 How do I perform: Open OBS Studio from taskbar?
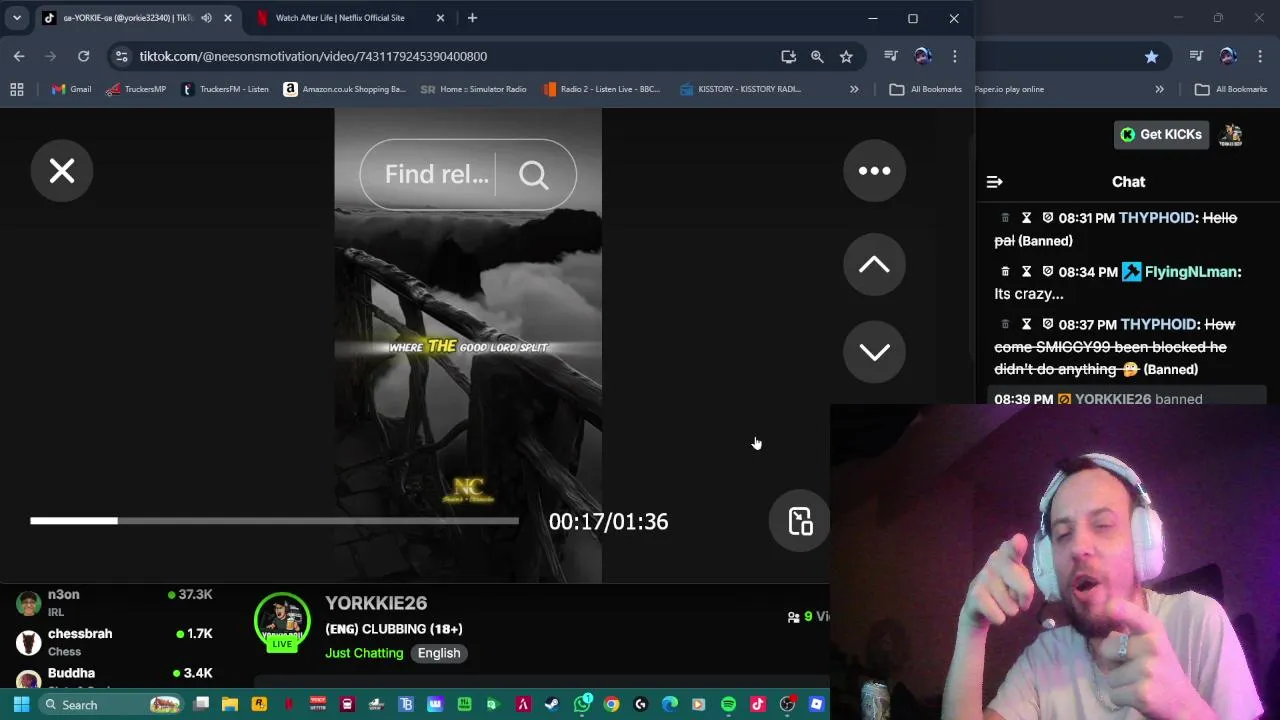[787, 705]
